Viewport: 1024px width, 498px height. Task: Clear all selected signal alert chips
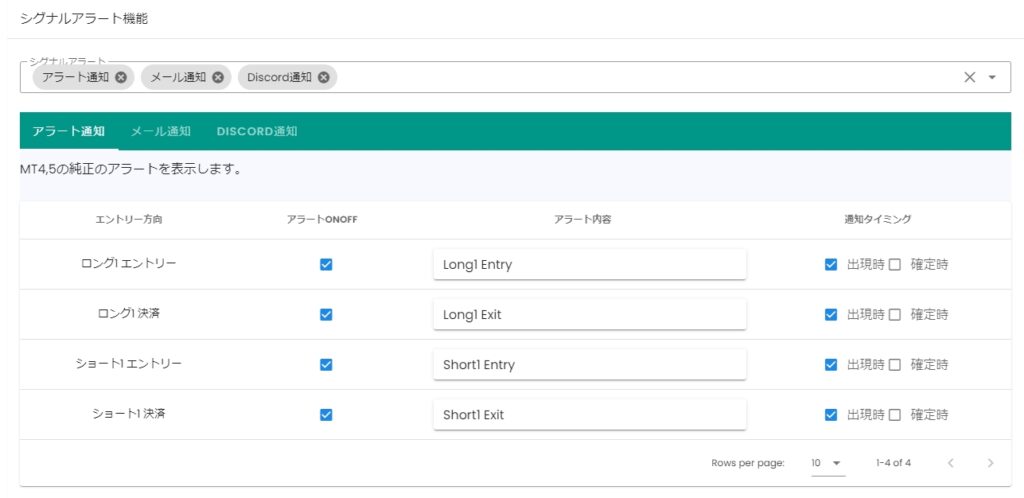(970, 77)
